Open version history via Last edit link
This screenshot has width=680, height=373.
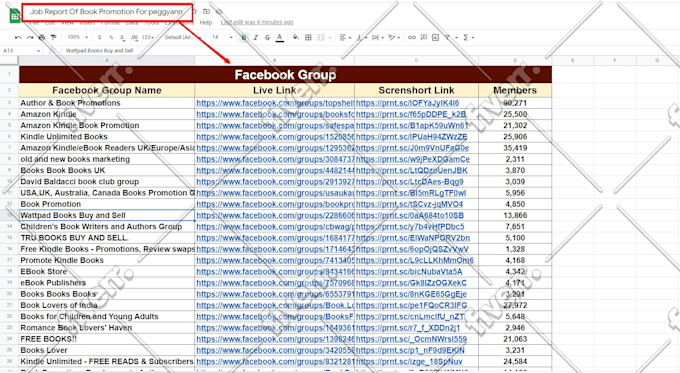coord(257,22)
